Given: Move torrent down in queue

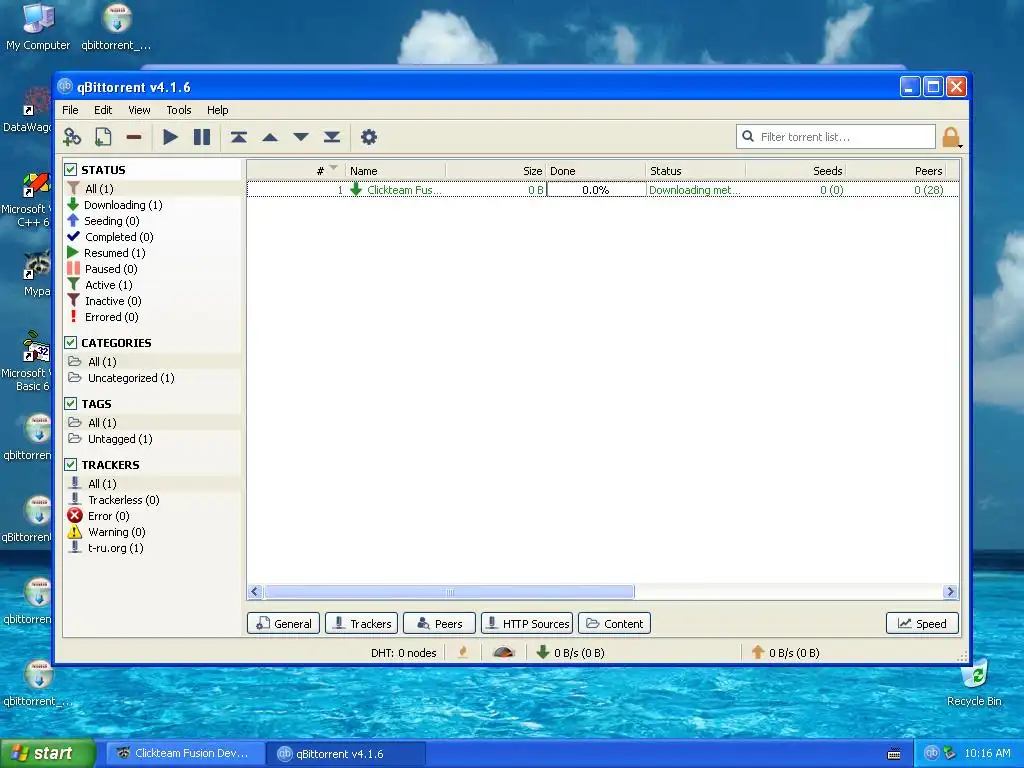Looking at the screenshot, I should pyautogui.click(x=301, y=137).
